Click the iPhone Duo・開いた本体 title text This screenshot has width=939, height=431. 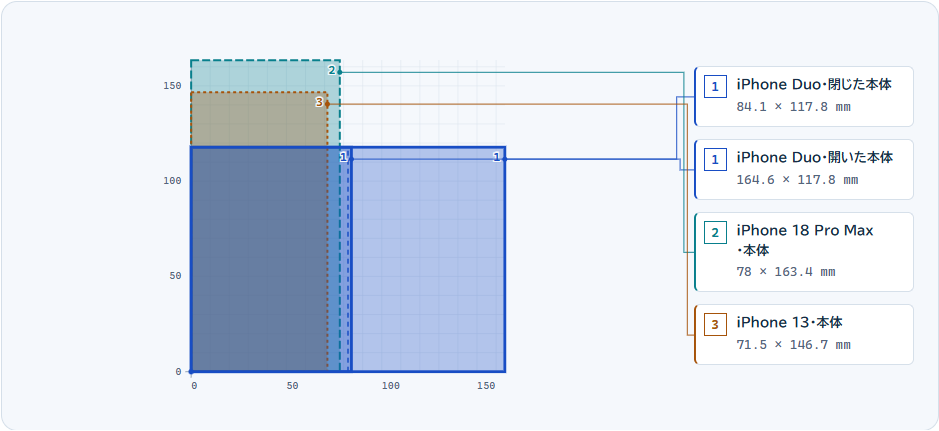point(814,158)
